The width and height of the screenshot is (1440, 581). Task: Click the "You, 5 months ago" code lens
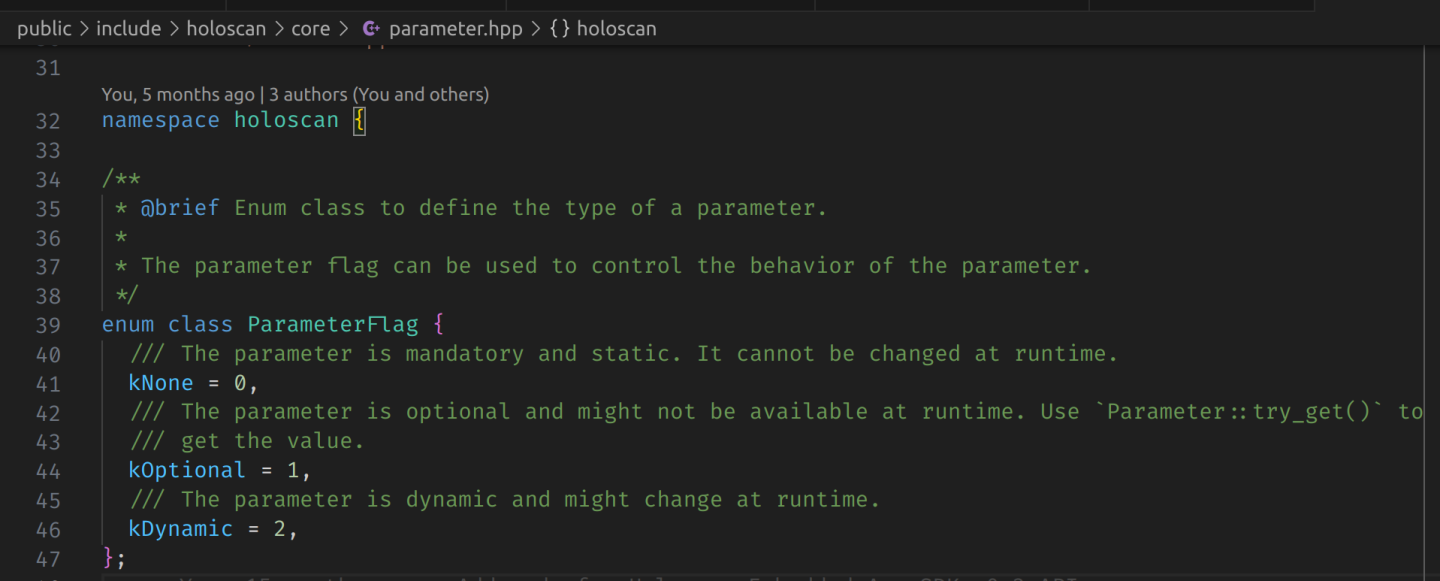[x=178, y=95]
